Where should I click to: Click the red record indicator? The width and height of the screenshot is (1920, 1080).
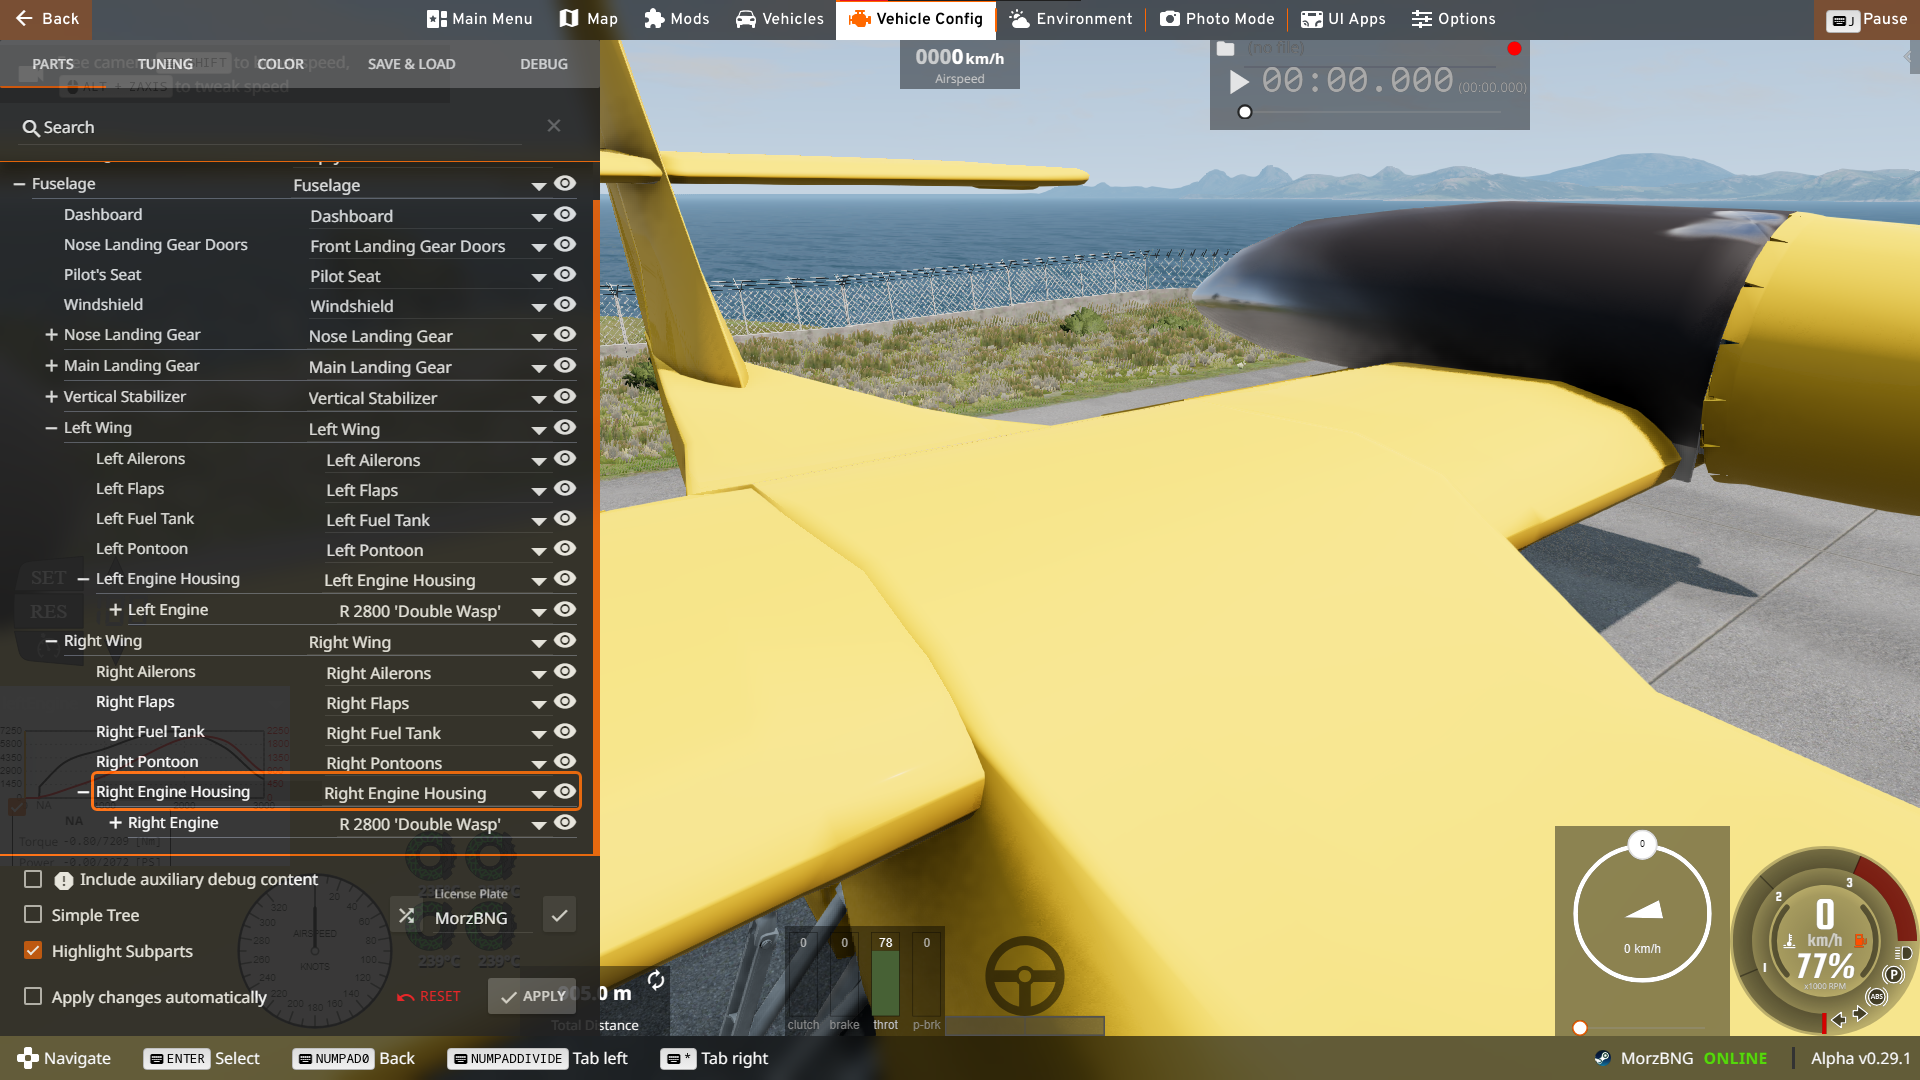[x=1514, y=49]
